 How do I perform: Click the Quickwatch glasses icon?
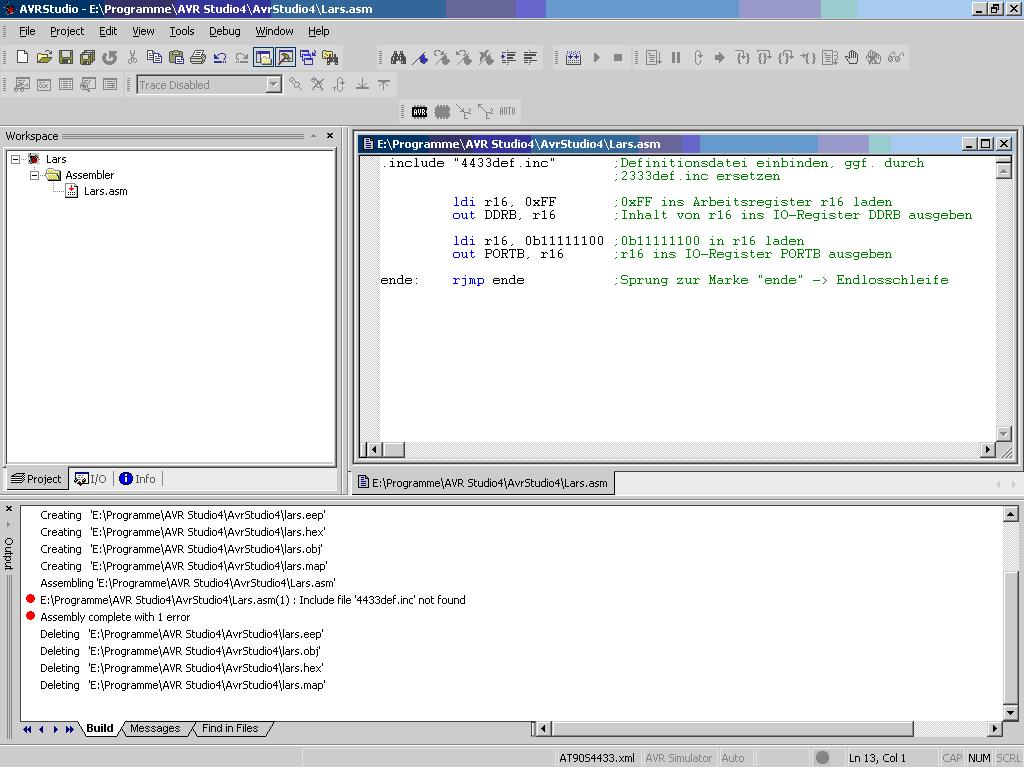pos(895,57)
